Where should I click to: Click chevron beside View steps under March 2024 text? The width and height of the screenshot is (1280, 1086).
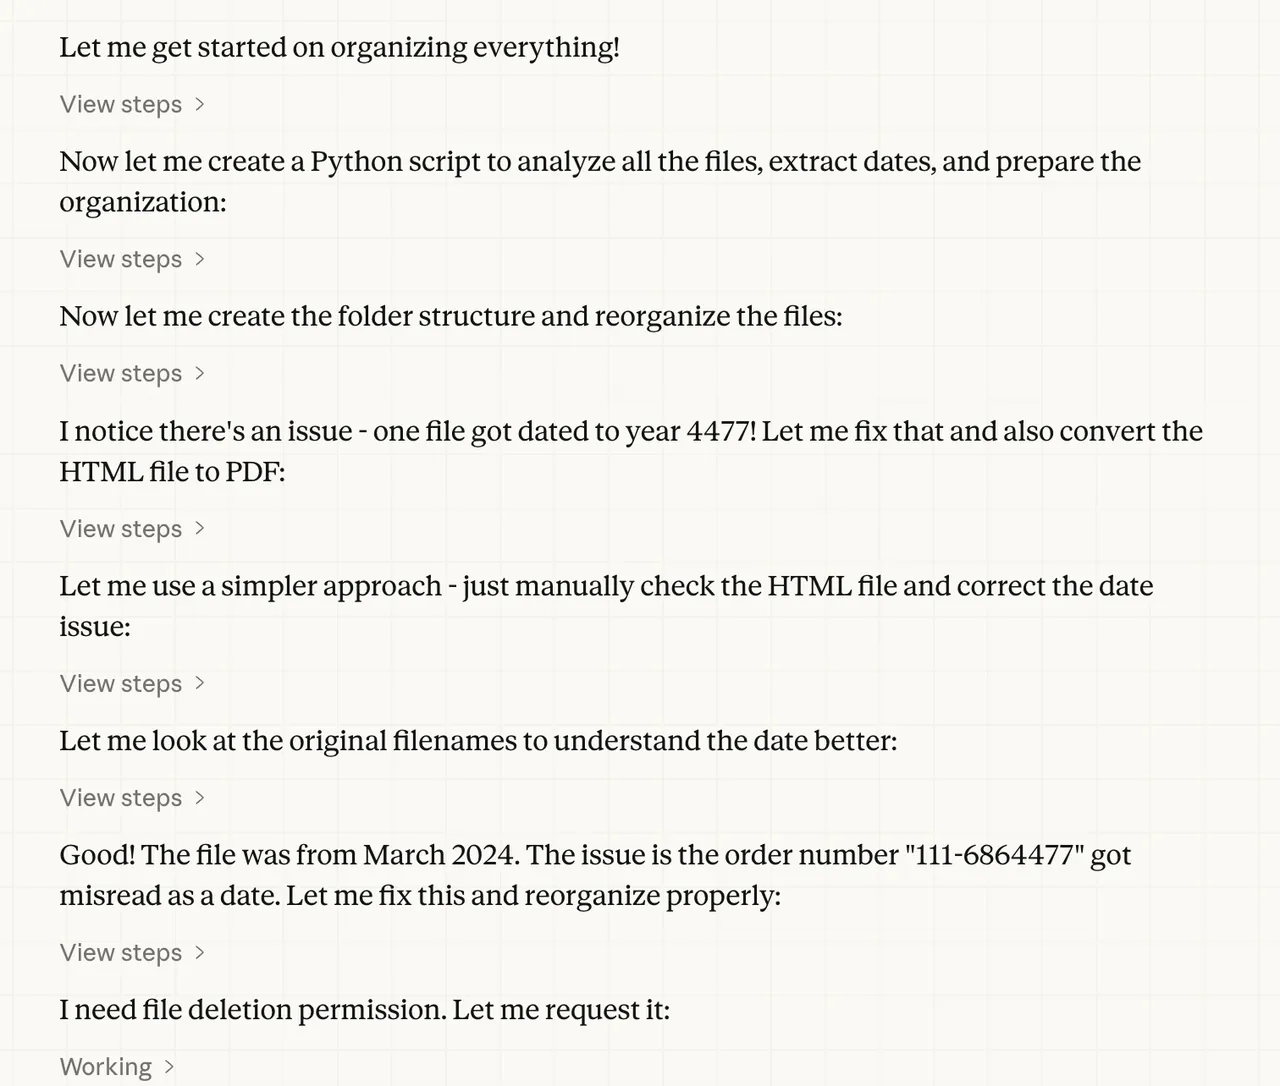pos(200,953)
